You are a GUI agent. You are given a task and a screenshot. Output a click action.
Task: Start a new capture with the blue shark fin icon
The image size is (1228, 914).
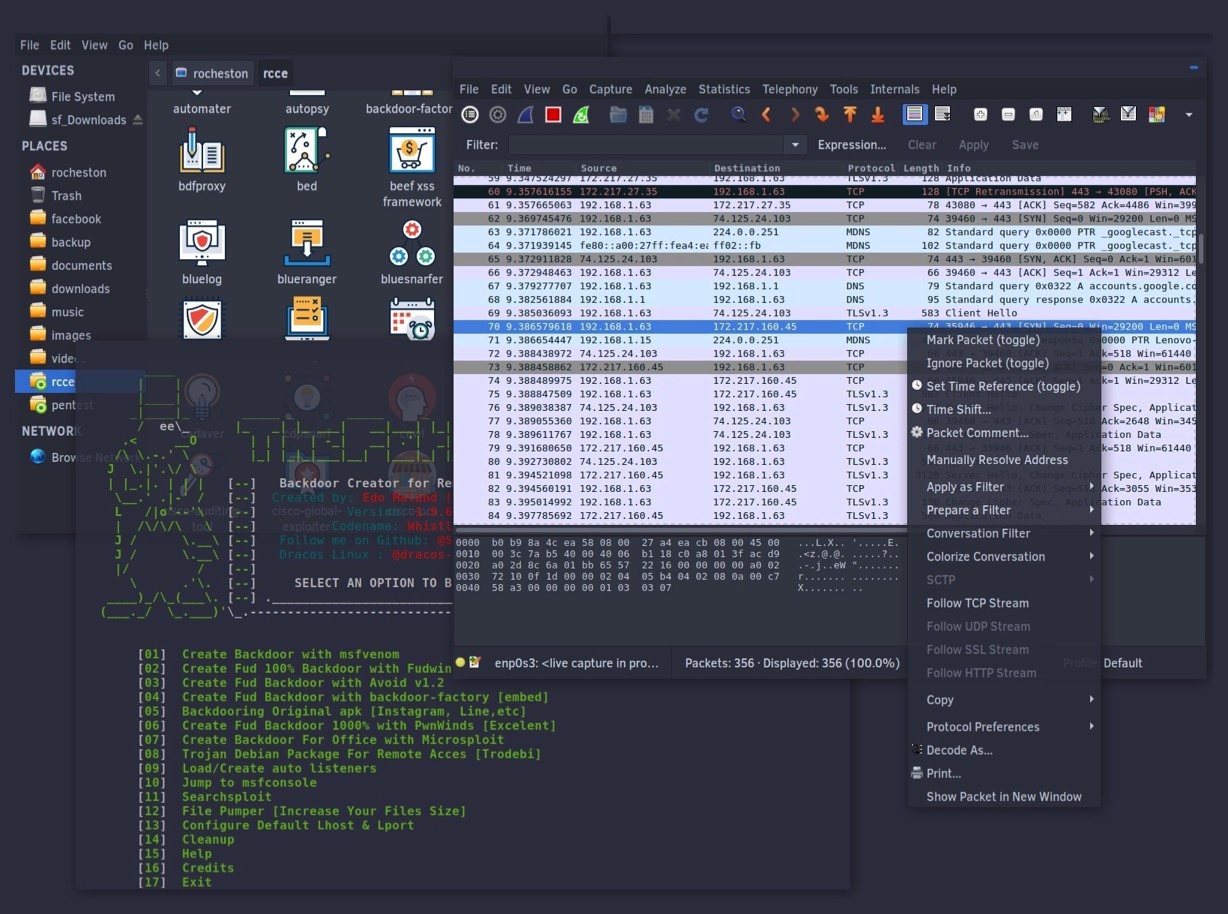(525, 115)
